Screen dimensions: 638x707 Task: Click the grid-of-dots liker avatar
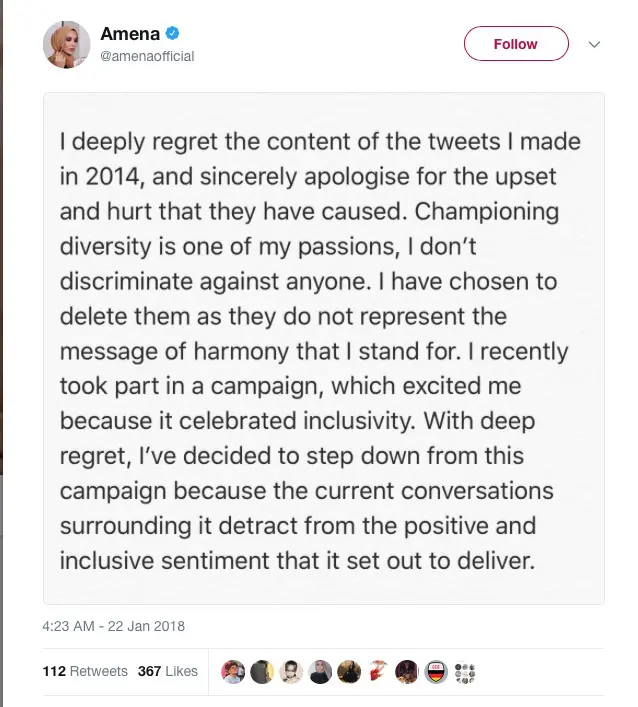[464, 671]
